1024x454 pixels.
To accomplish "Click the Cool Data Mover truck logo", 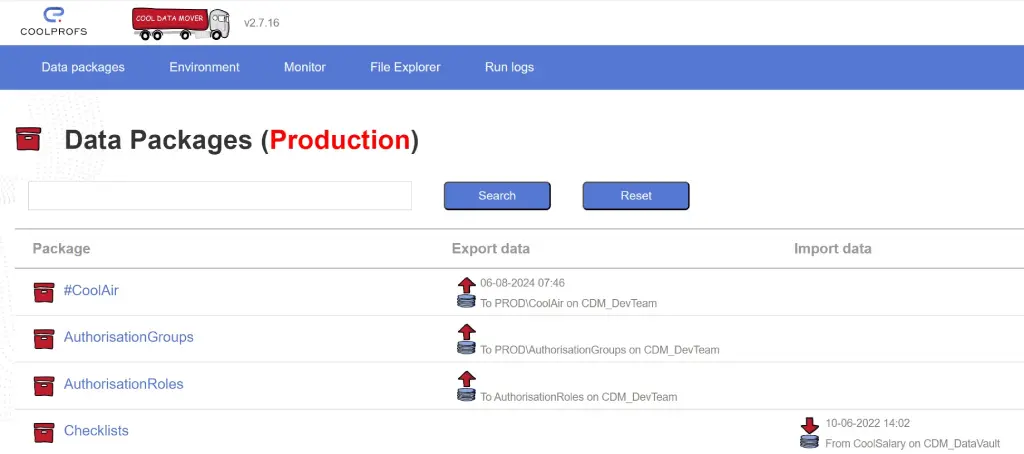I will (x=180, y=24).
